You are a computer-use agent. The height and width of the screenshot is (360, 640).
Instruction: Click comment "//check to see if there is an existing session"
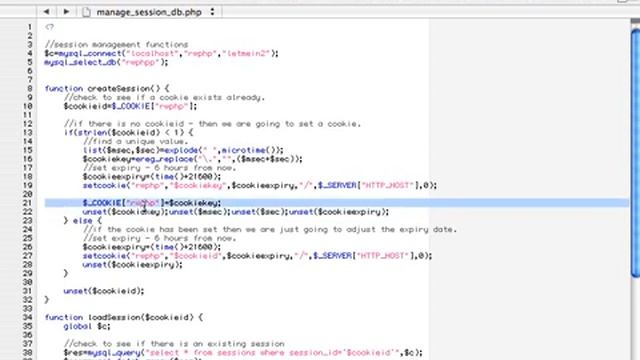pos(174,344)
